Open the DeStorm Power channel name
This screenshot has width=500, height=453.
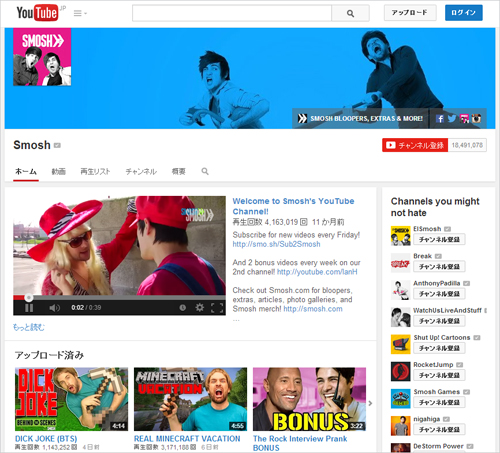pyautogui.click(x=438, y=446)
